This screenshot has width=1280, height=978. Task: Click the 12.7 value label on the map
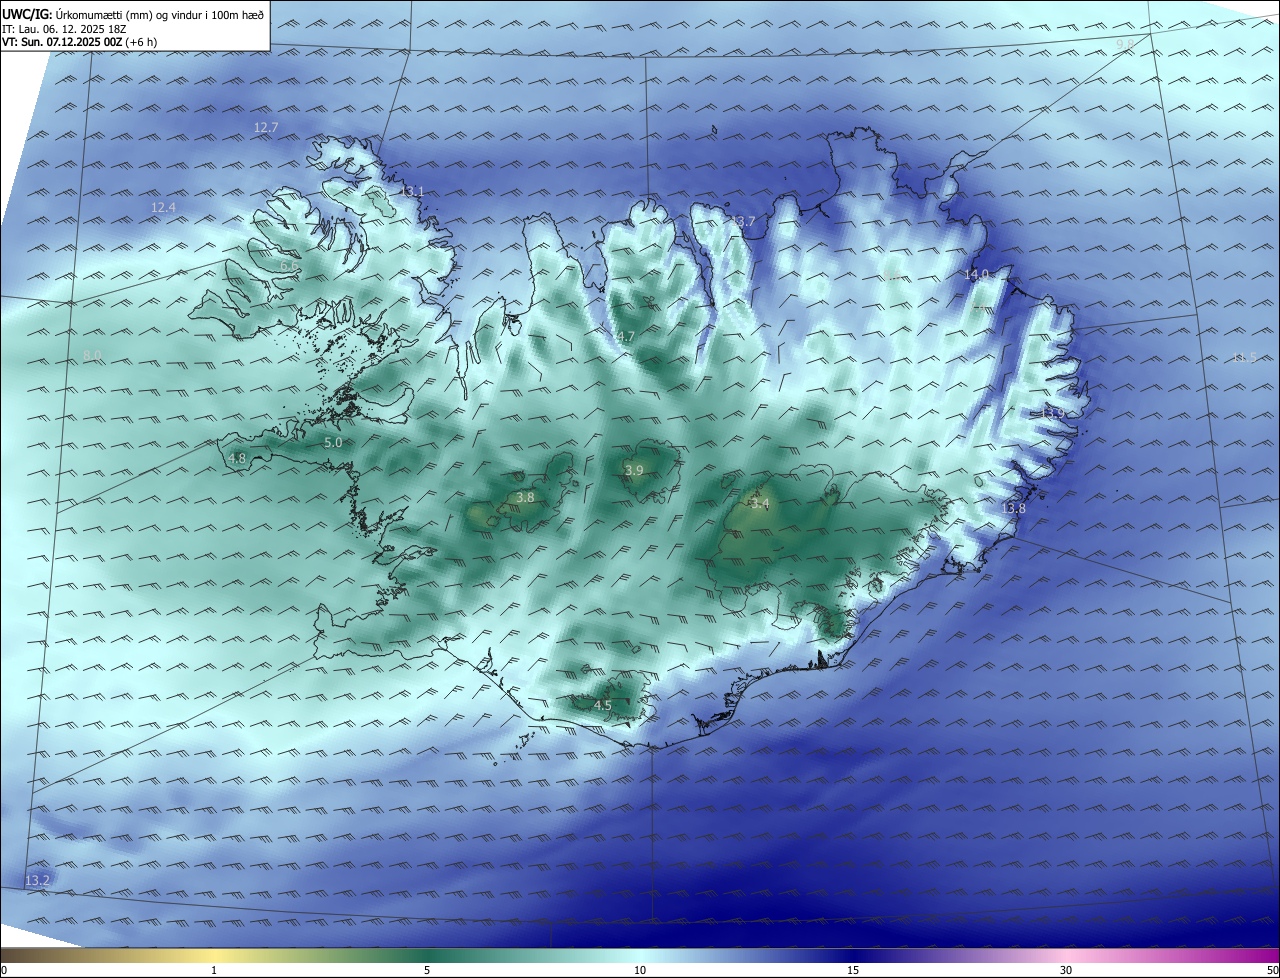(x=266, y=127)
